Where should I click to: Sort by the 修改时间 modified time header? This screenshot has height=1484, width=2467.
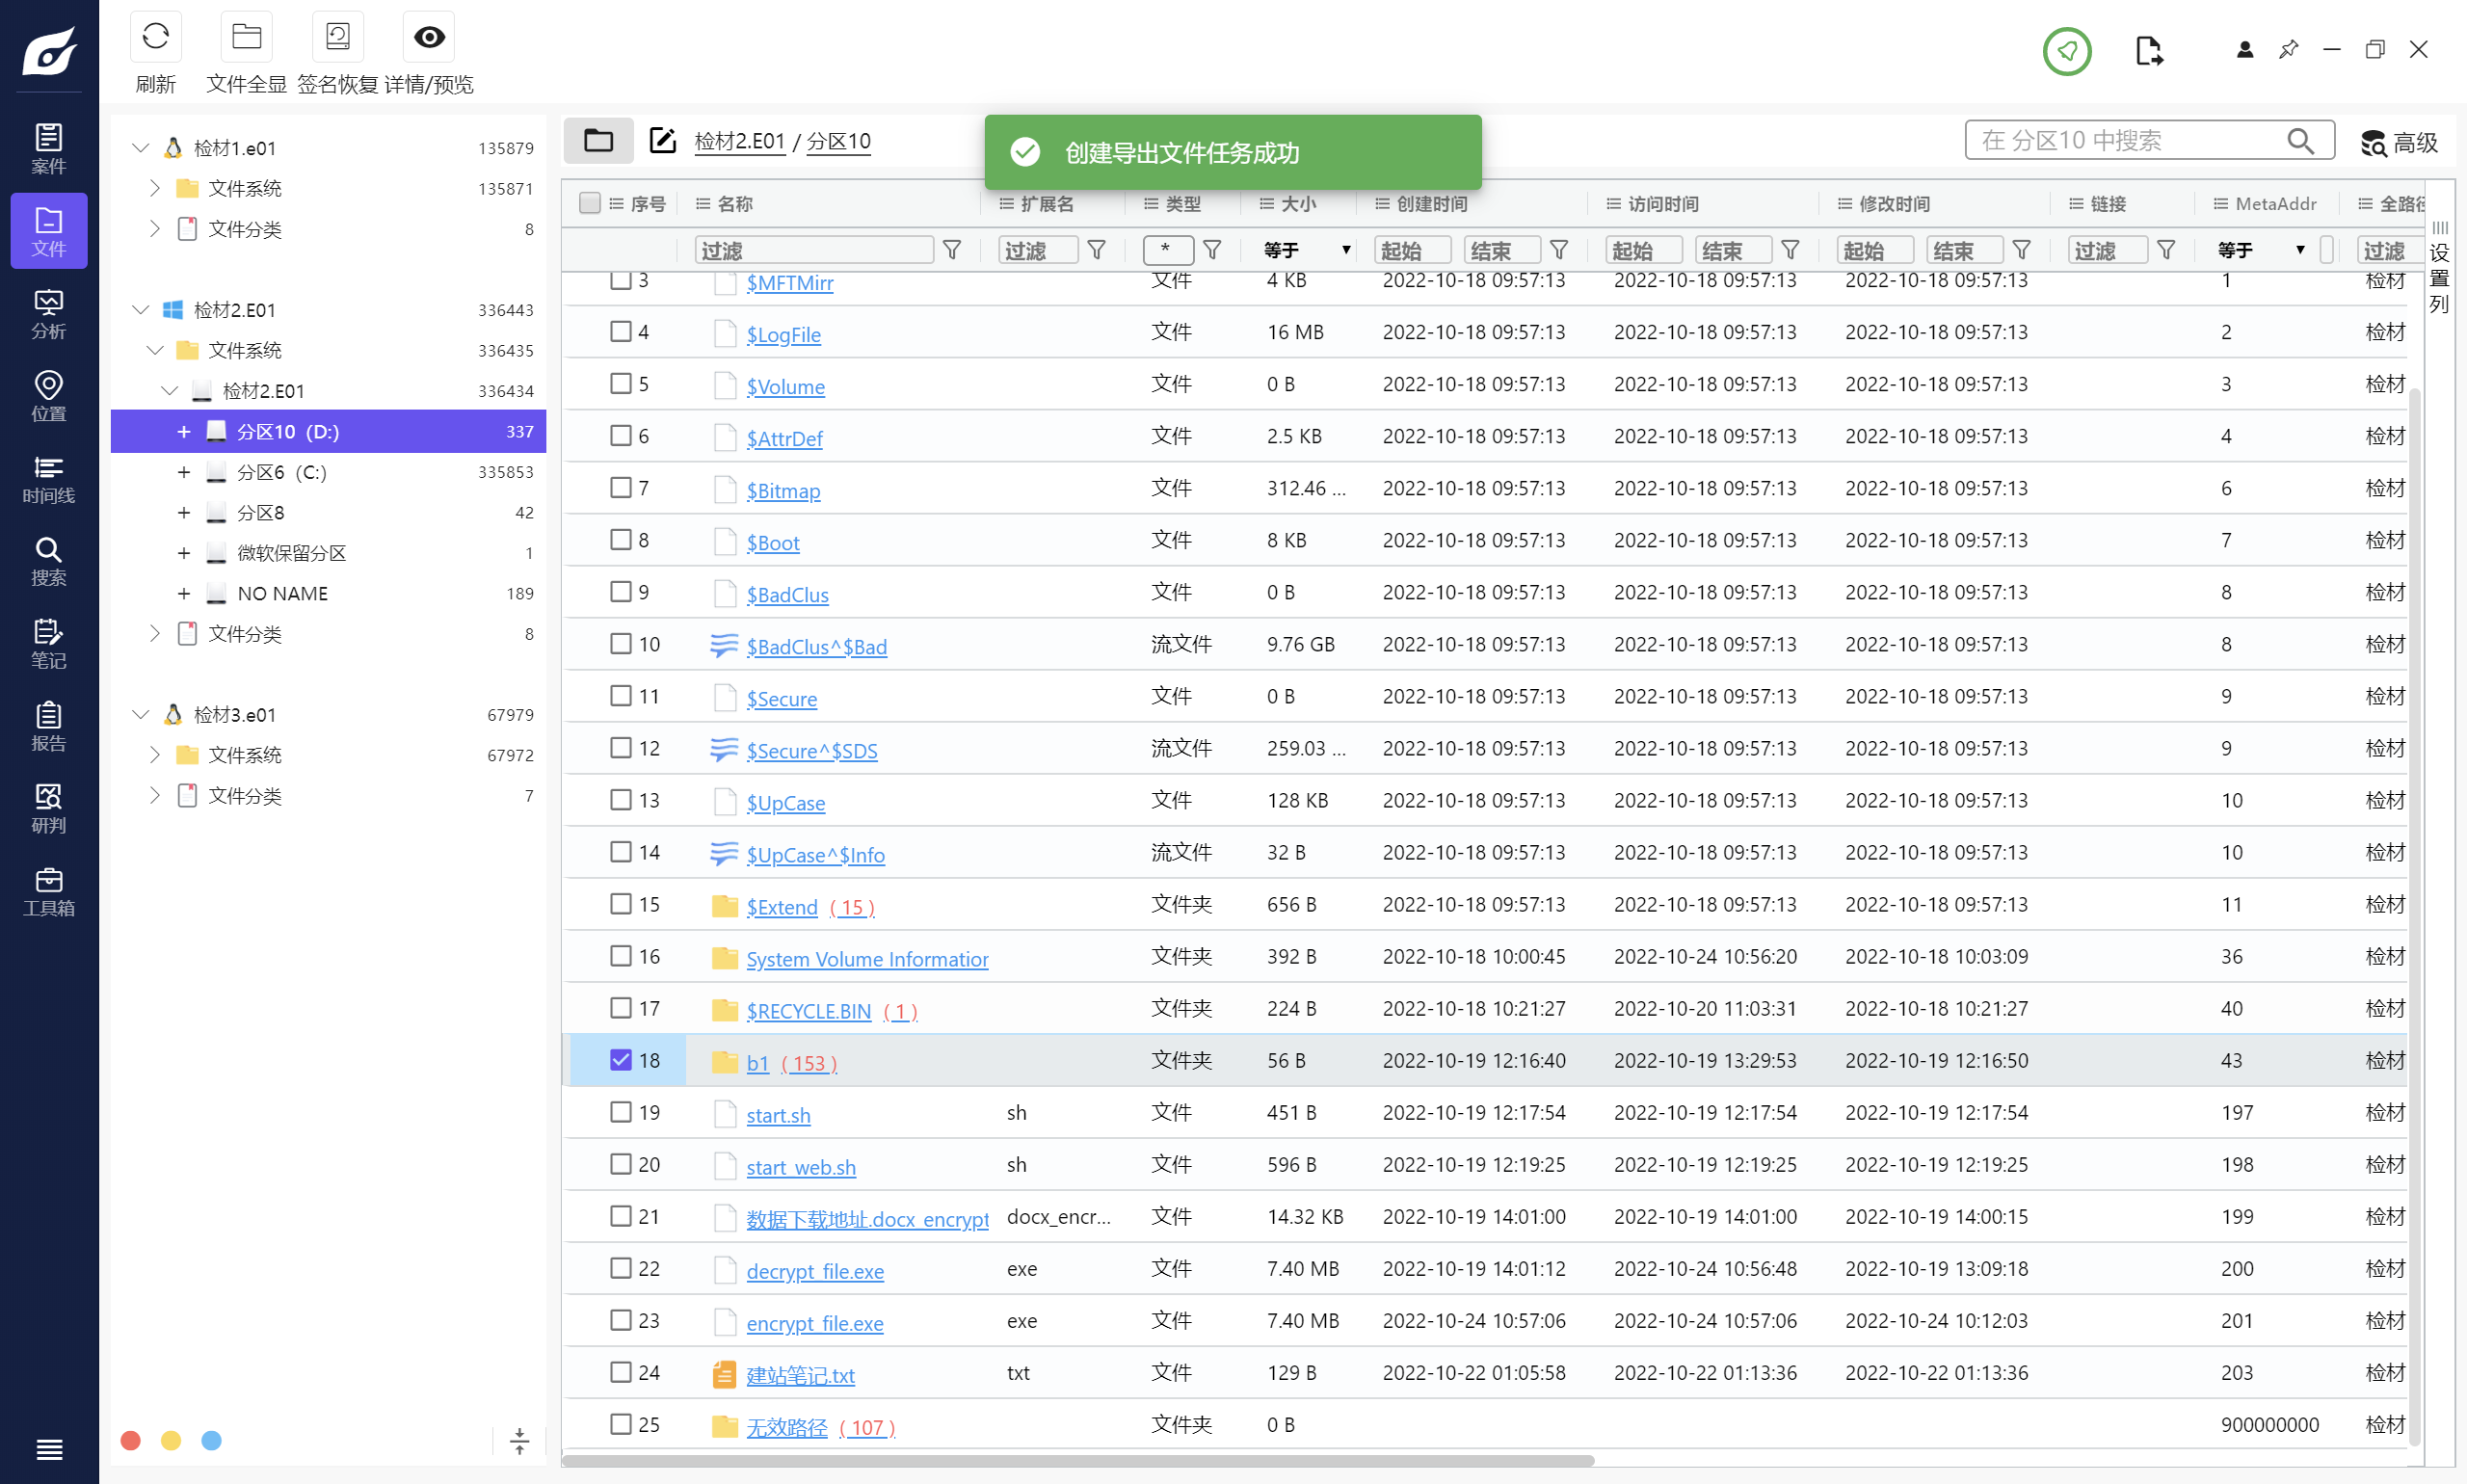[x=1894, y=203]
